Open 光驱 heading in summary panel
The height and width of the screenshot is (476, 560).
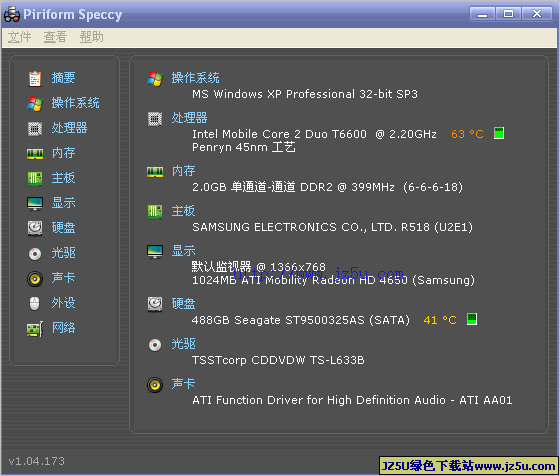coord(183,344)
